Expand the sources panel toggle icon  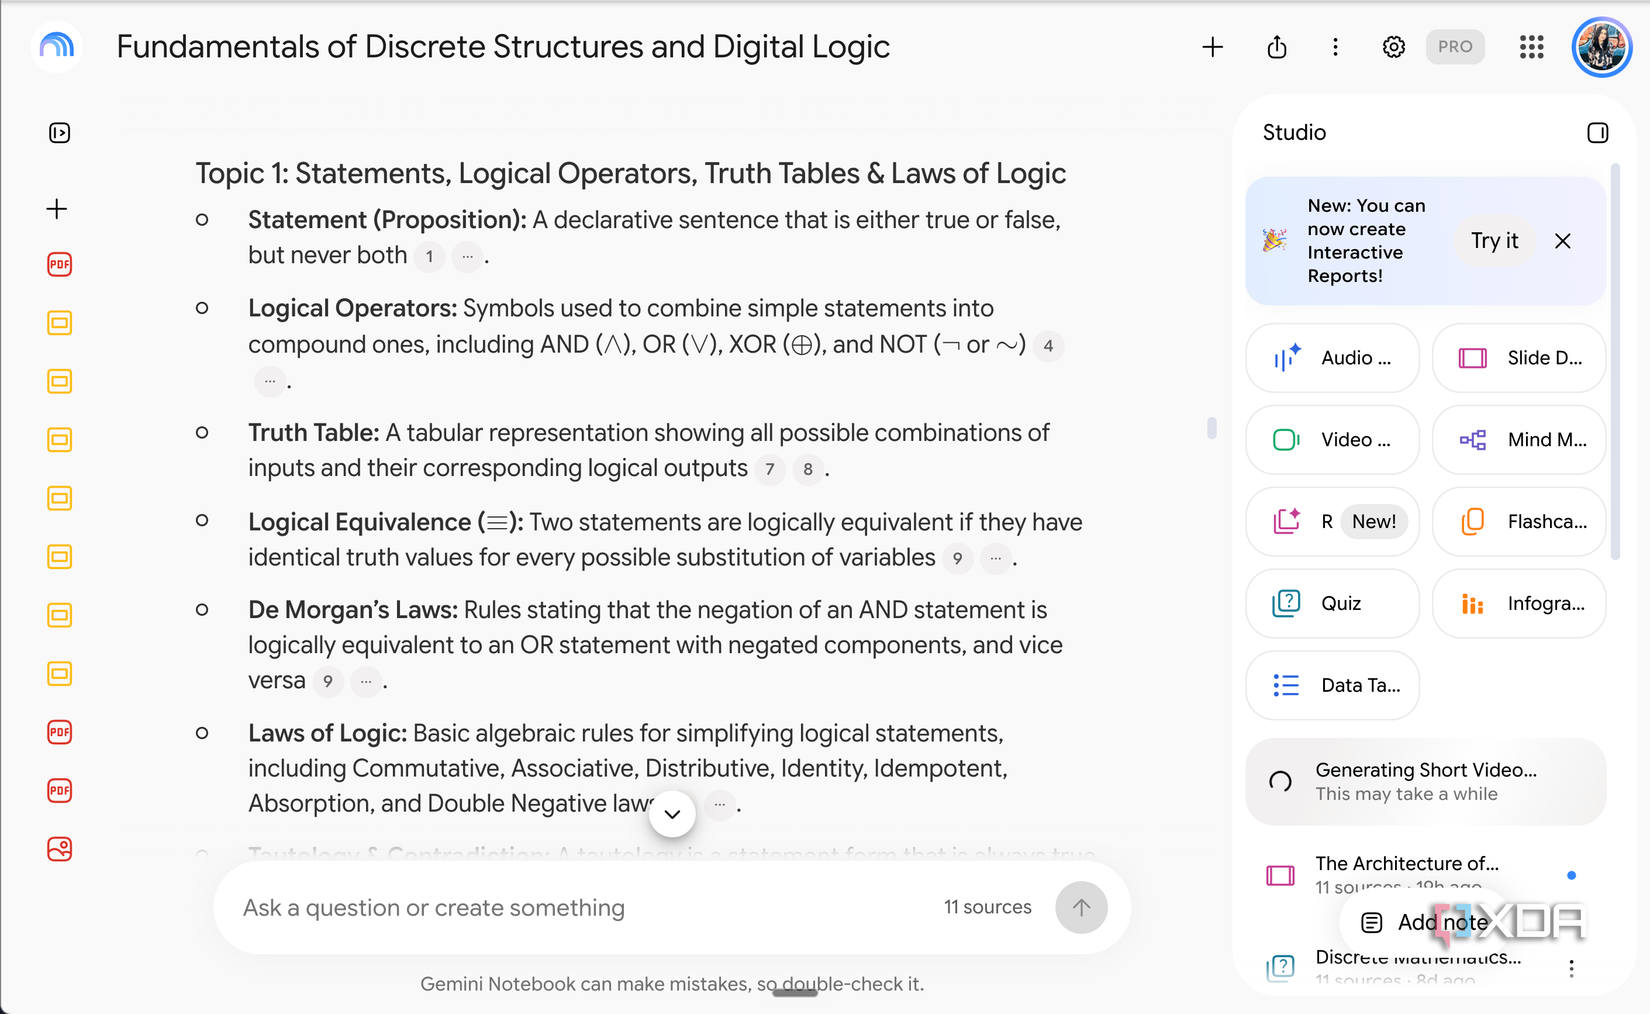pyautogui.click(x=59, y=133)
